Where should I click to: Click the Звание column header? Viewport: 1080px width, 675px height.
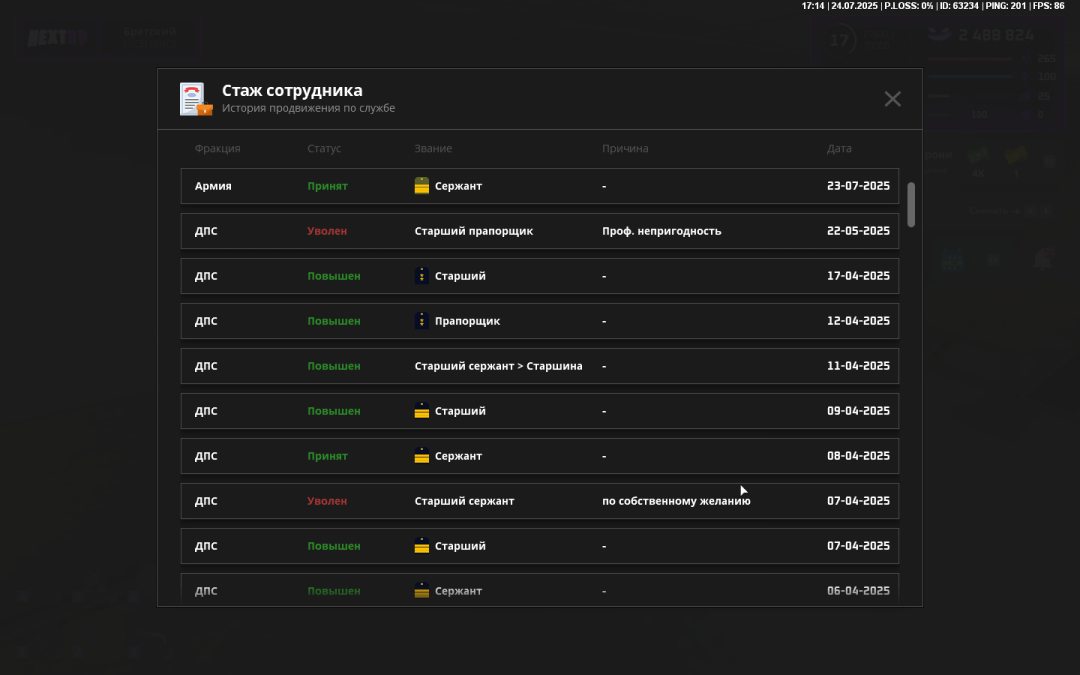tap(433, 149)
